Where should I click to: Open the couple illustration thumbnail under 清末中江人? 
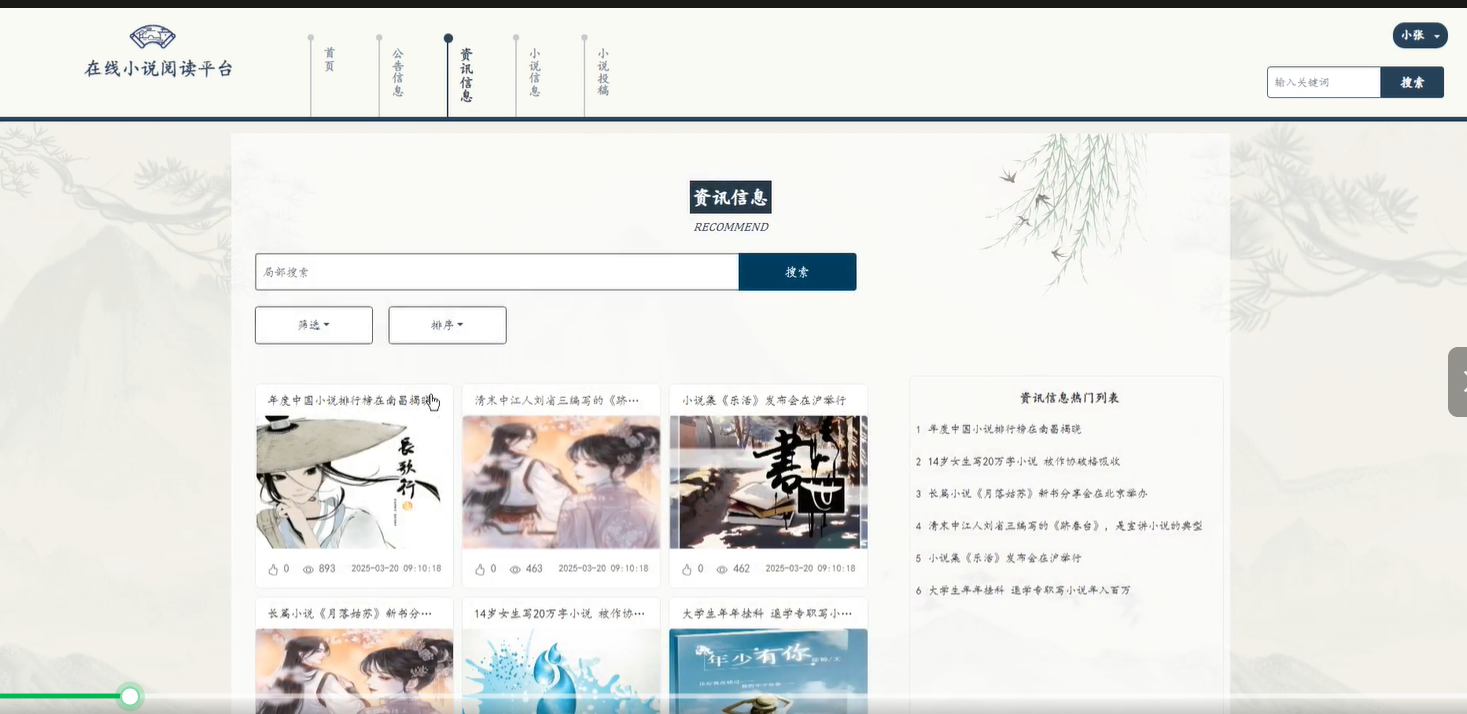[x=561, y=482]
